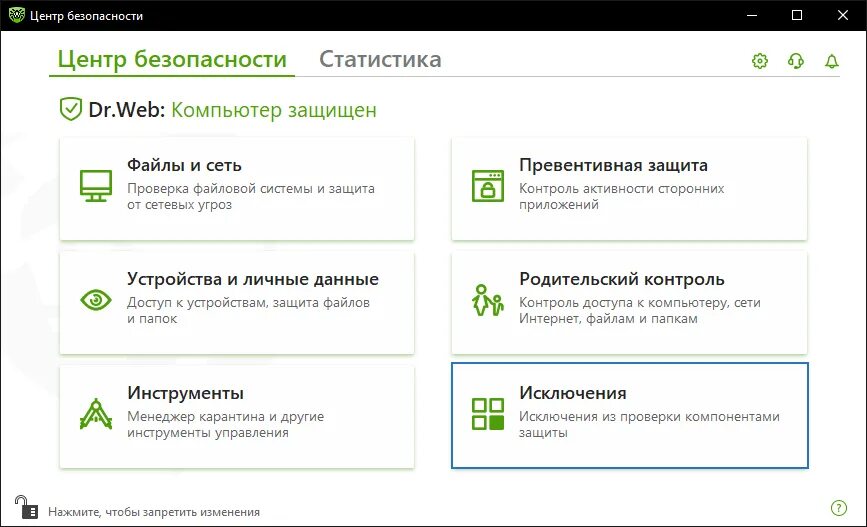This screenshot has height=527, width=867.
Task: Click the shield checkmark status icon
Action: pos(71,109)
